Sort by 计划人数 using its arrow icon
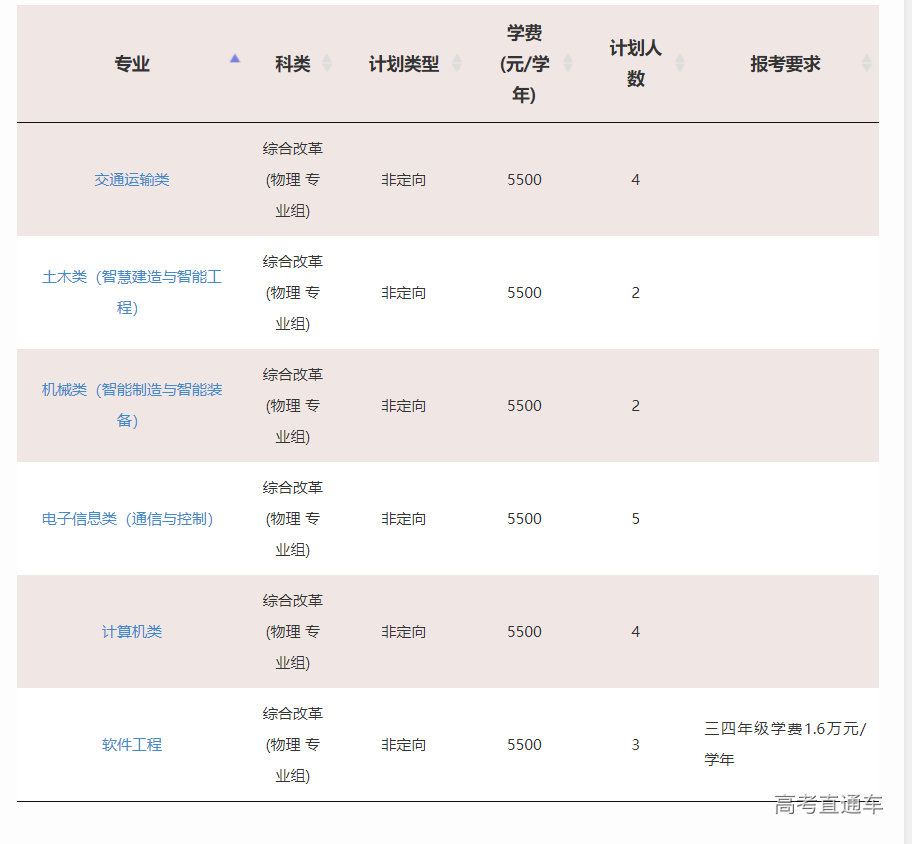912x844 pixels. 680,64
